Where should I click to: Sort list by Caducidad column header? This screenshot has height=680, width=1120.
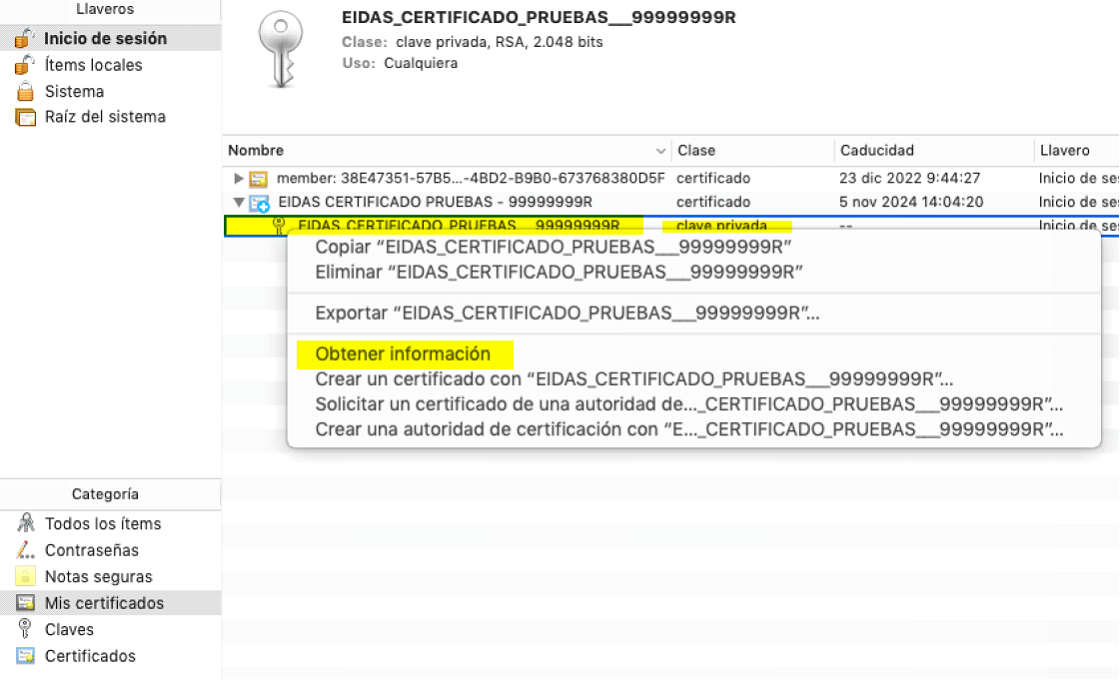(x=877, y=151)
